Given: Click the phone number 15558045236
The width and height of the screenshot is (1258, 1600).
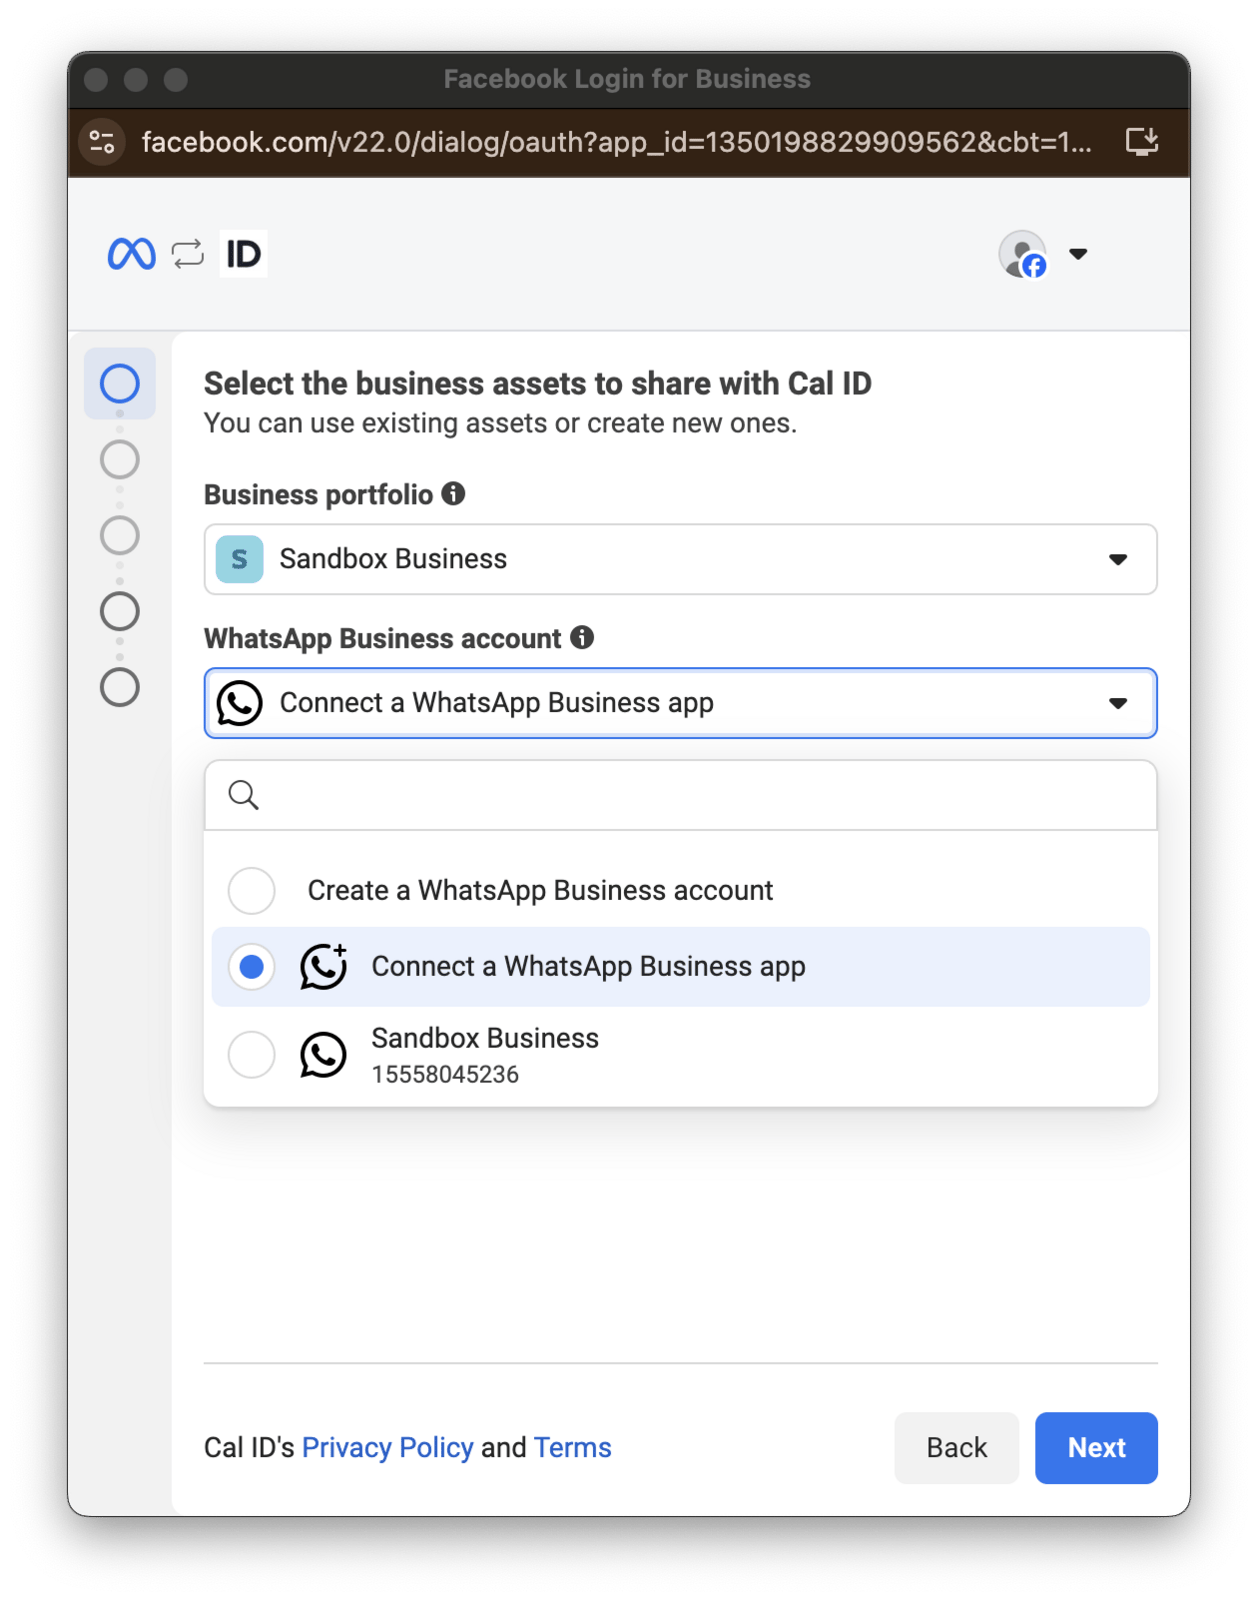Looking at the screenshot, I should [445, 1075].
